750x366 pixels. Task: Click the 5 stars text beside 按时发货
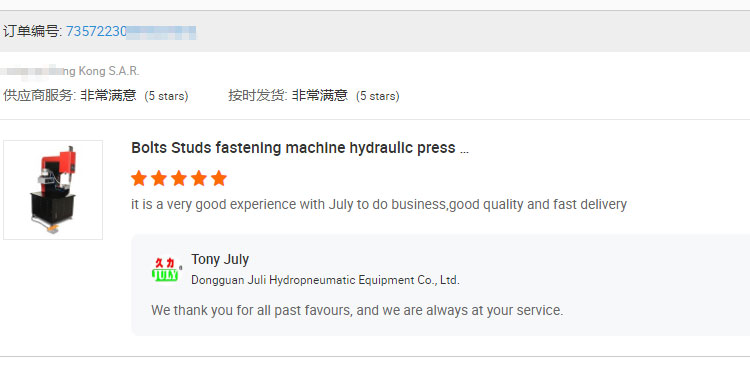click(378, 96)
